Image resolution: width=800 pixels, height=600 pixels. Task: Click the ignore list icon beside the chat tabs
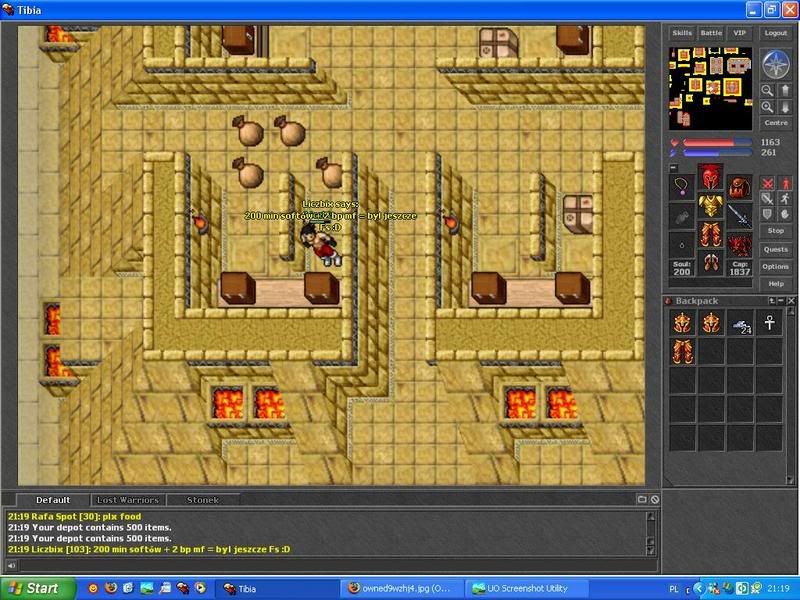655,499
